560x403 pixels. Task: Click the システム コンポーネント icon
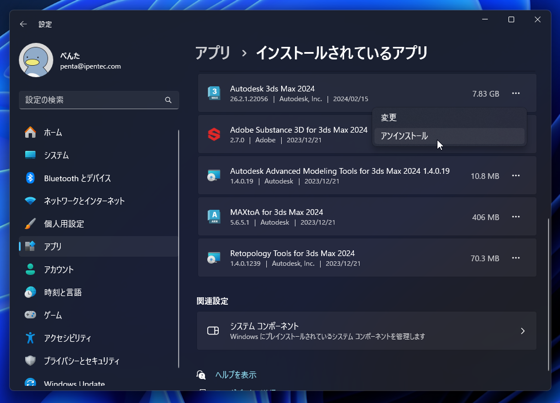pyautogui.click(x=213, y=331)
